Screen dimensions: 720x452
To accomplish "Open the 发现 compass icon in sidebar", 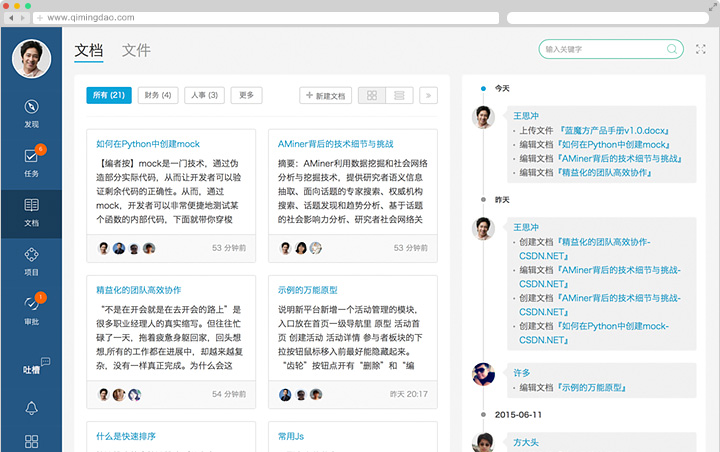I will click(31, 108).
